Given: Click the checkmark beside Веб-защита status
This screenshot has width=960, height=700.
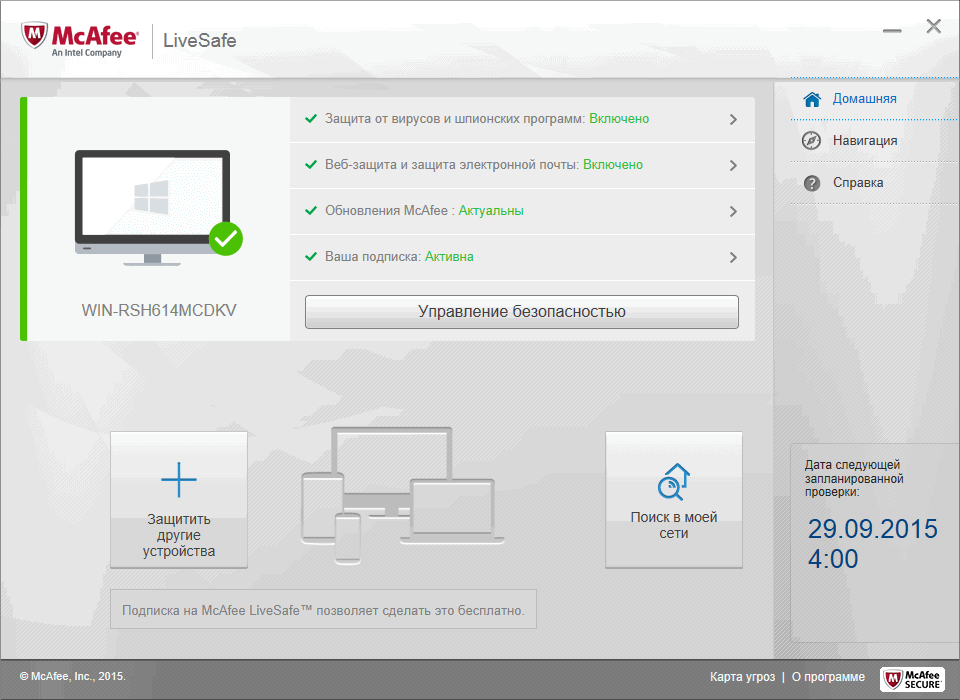Looking at the screenshot, I should (311, 165).
